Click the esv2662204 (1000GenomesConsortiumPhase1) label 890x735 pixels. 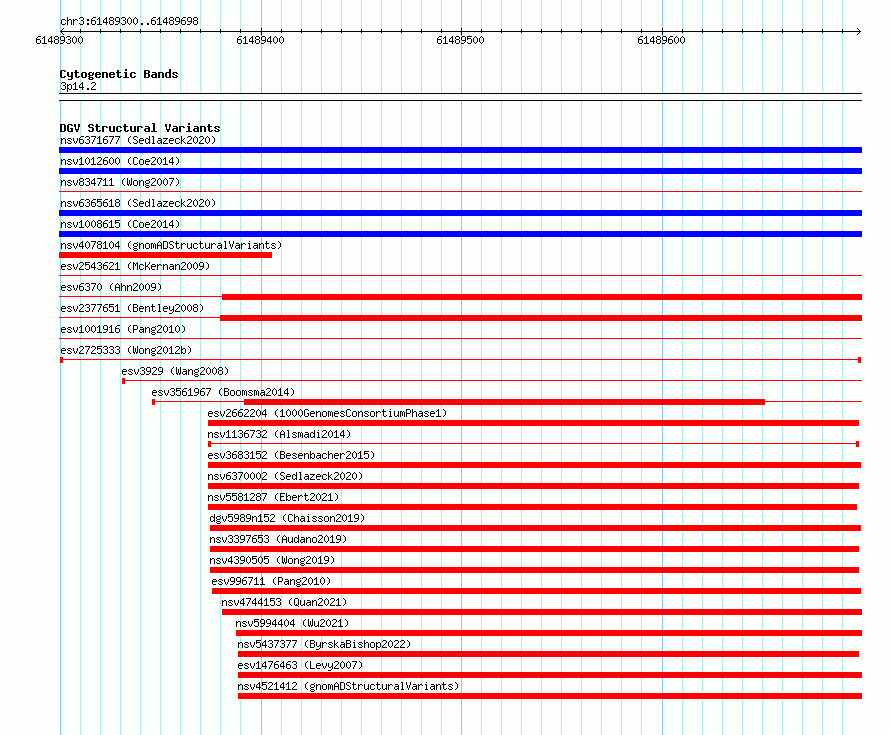[x=327, y=413]
